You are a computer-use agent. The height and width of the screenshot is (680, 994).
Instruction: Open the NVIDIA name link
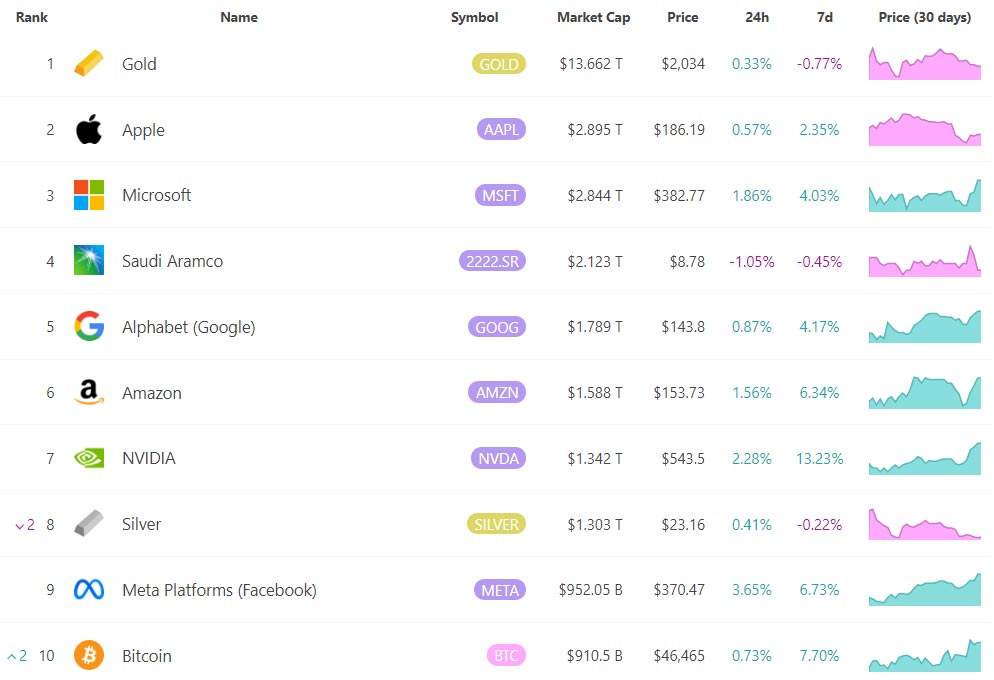click(149, 458)
